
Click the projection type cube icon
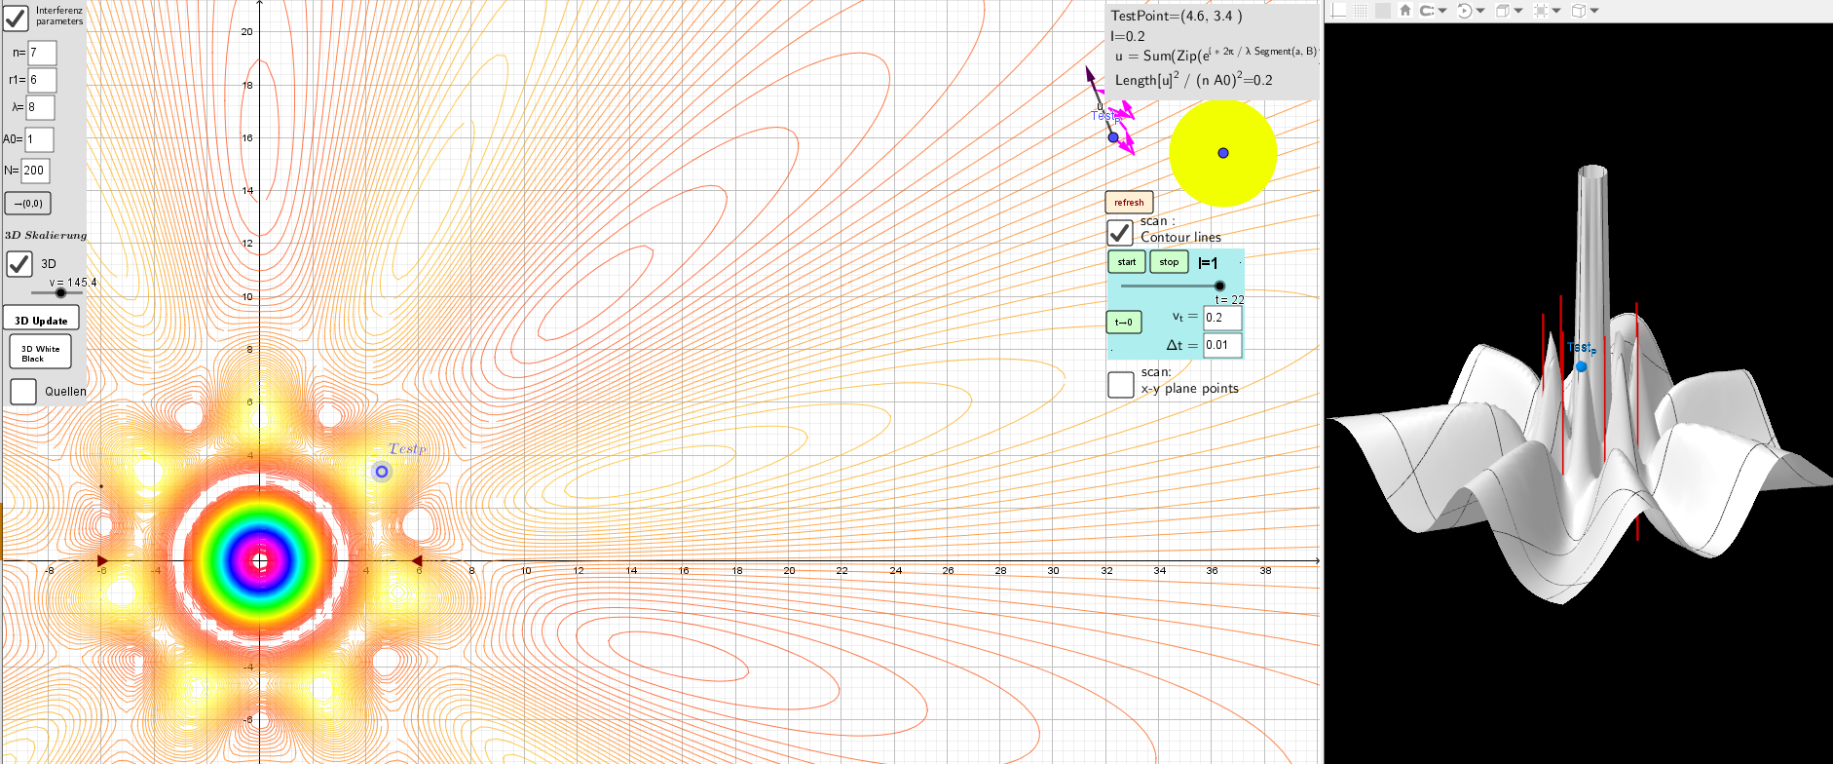[x=1578, y=10]
